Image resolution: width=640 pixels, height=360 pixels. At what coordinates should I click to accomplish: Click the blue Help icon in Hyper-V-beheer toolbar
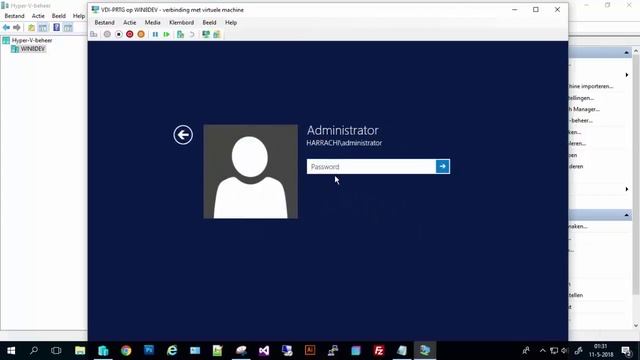[56, 27]
